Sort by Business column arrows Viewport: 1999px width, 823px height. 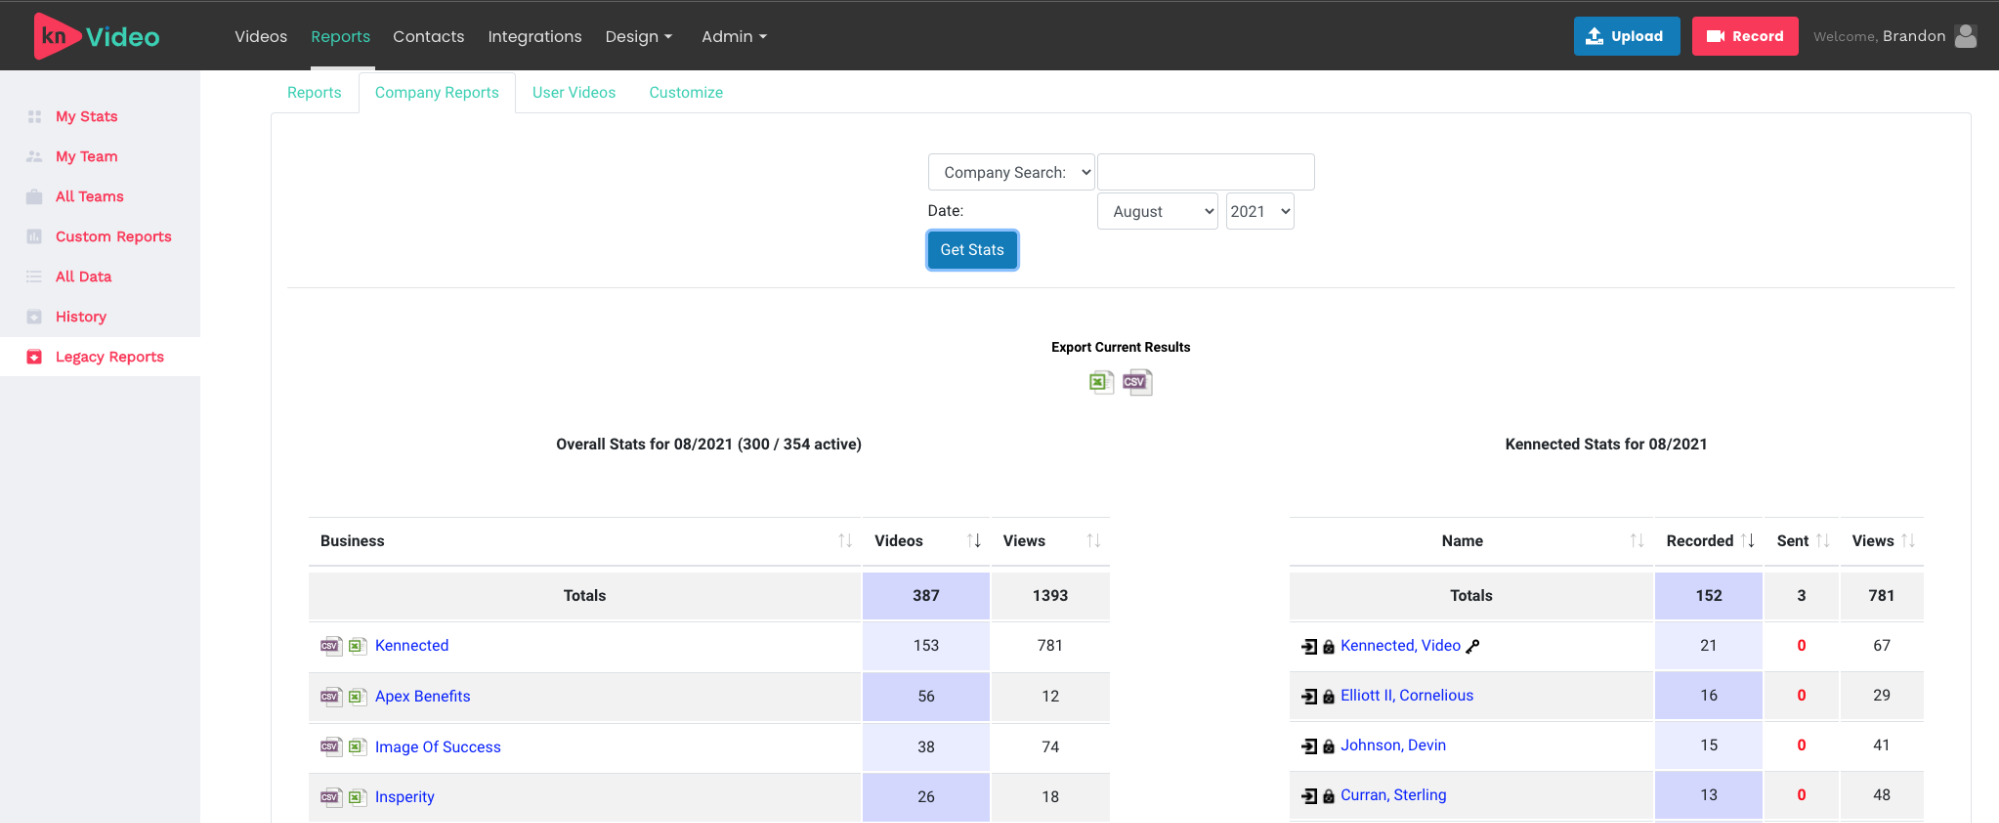pos(845,541)
